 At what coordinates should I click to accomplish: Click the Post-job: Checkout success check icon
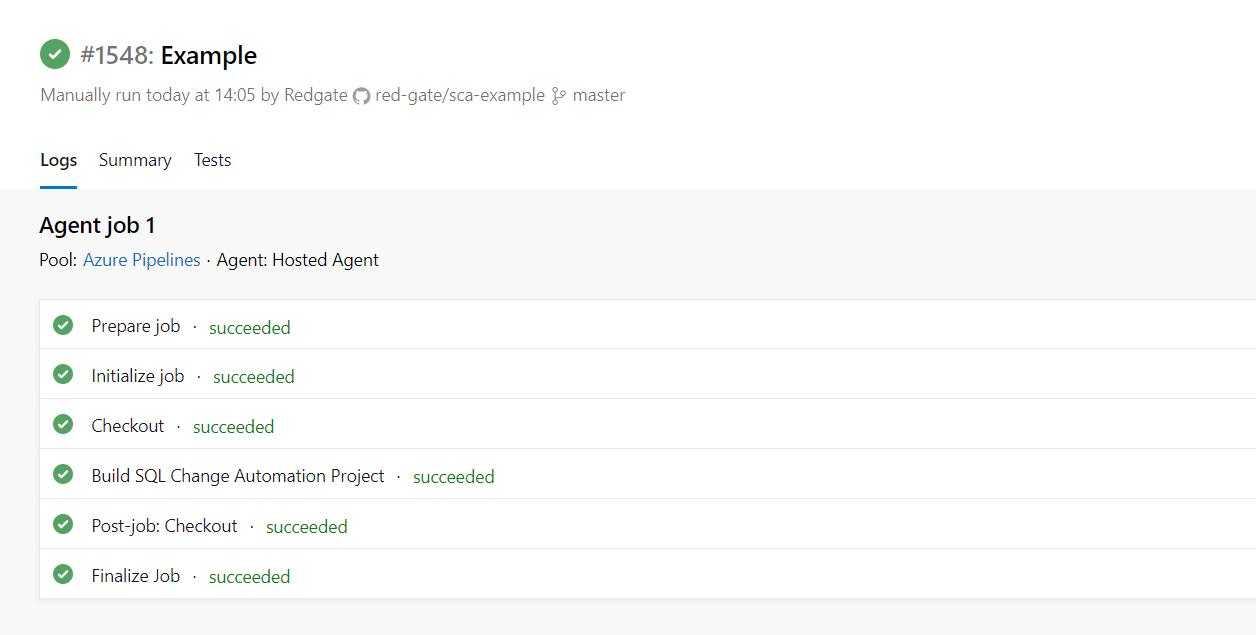click(63, 525)
